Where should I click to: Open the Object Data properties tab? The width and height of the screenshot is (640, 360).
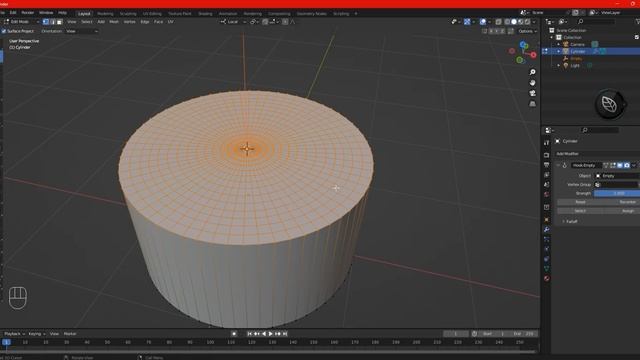click(x=547, y=269)
